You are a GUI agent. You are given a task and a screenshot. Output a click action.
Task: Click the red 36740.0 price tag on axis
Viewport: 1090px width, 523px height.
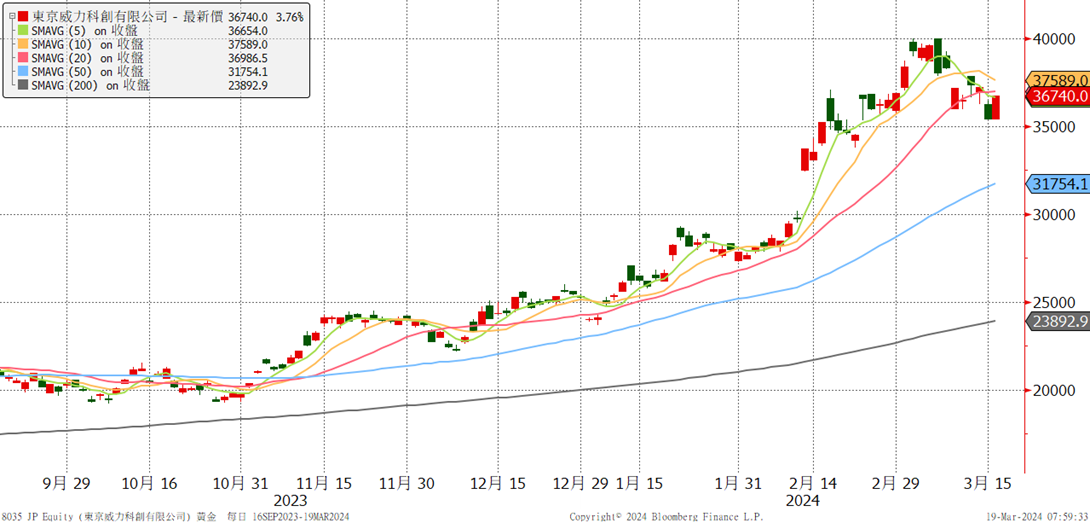pyautogui.click(x=1059, y=97)
